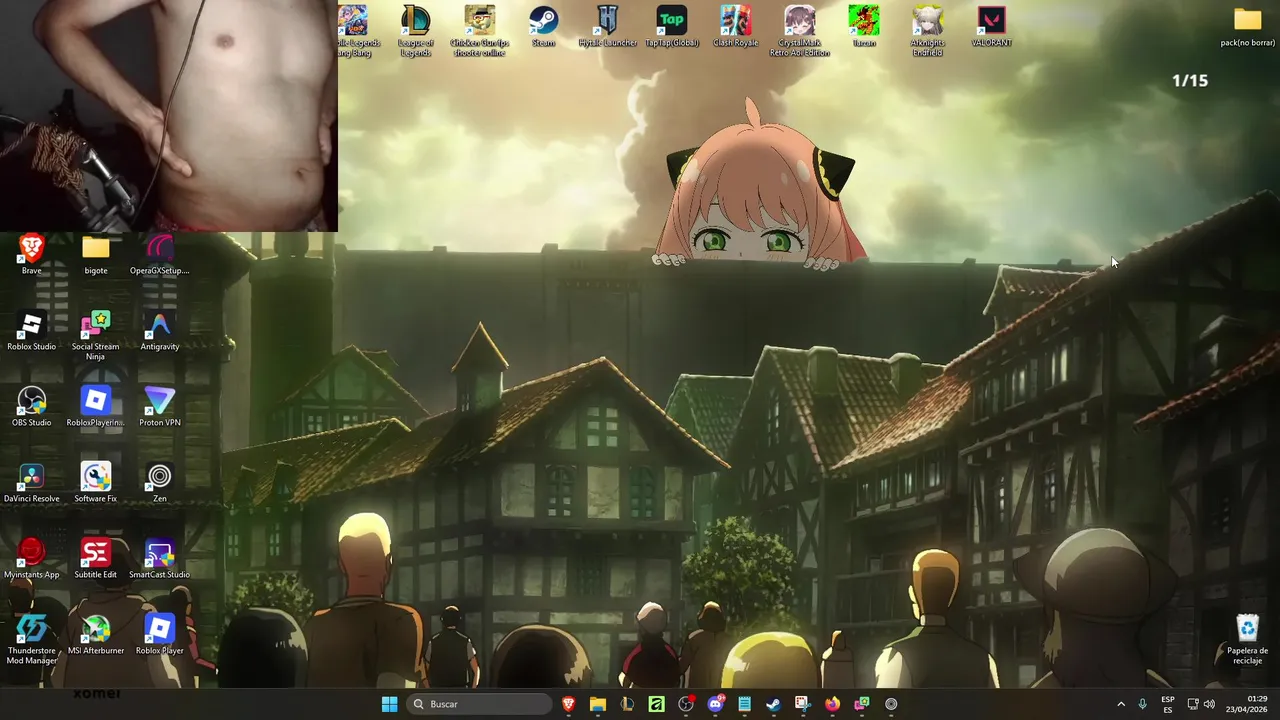Switch to OBS Studio in the taskbar
Screen dimensions: 1280x720
(x=686, y=704)
